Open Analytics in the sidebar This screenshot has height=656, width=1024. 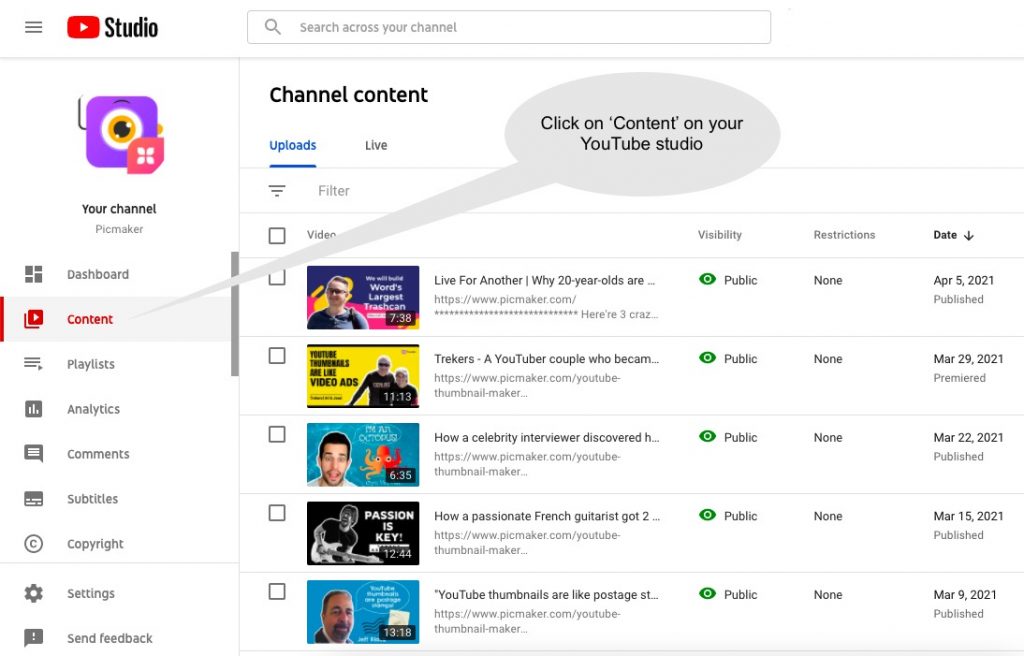tap(93, 409)
